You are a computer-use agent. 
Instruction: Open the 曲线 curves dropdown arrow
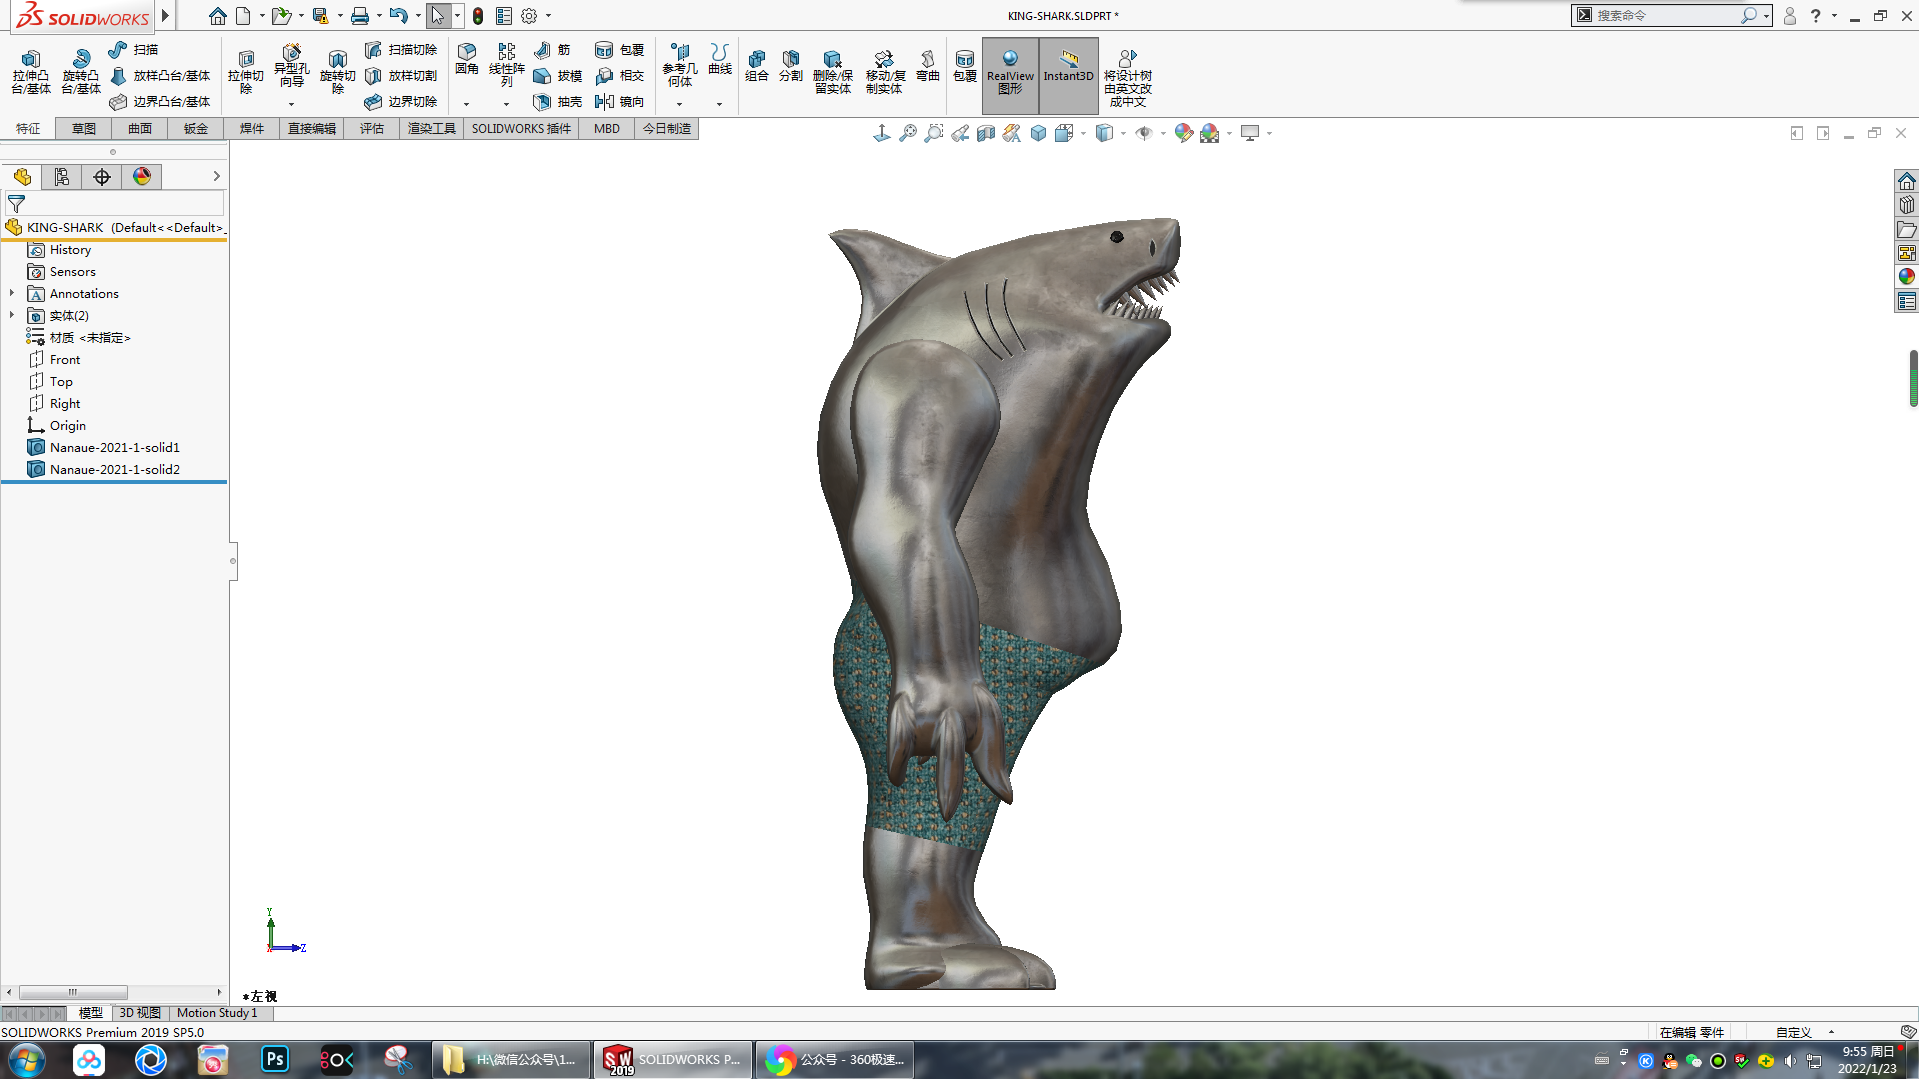[x=719, y=104]
